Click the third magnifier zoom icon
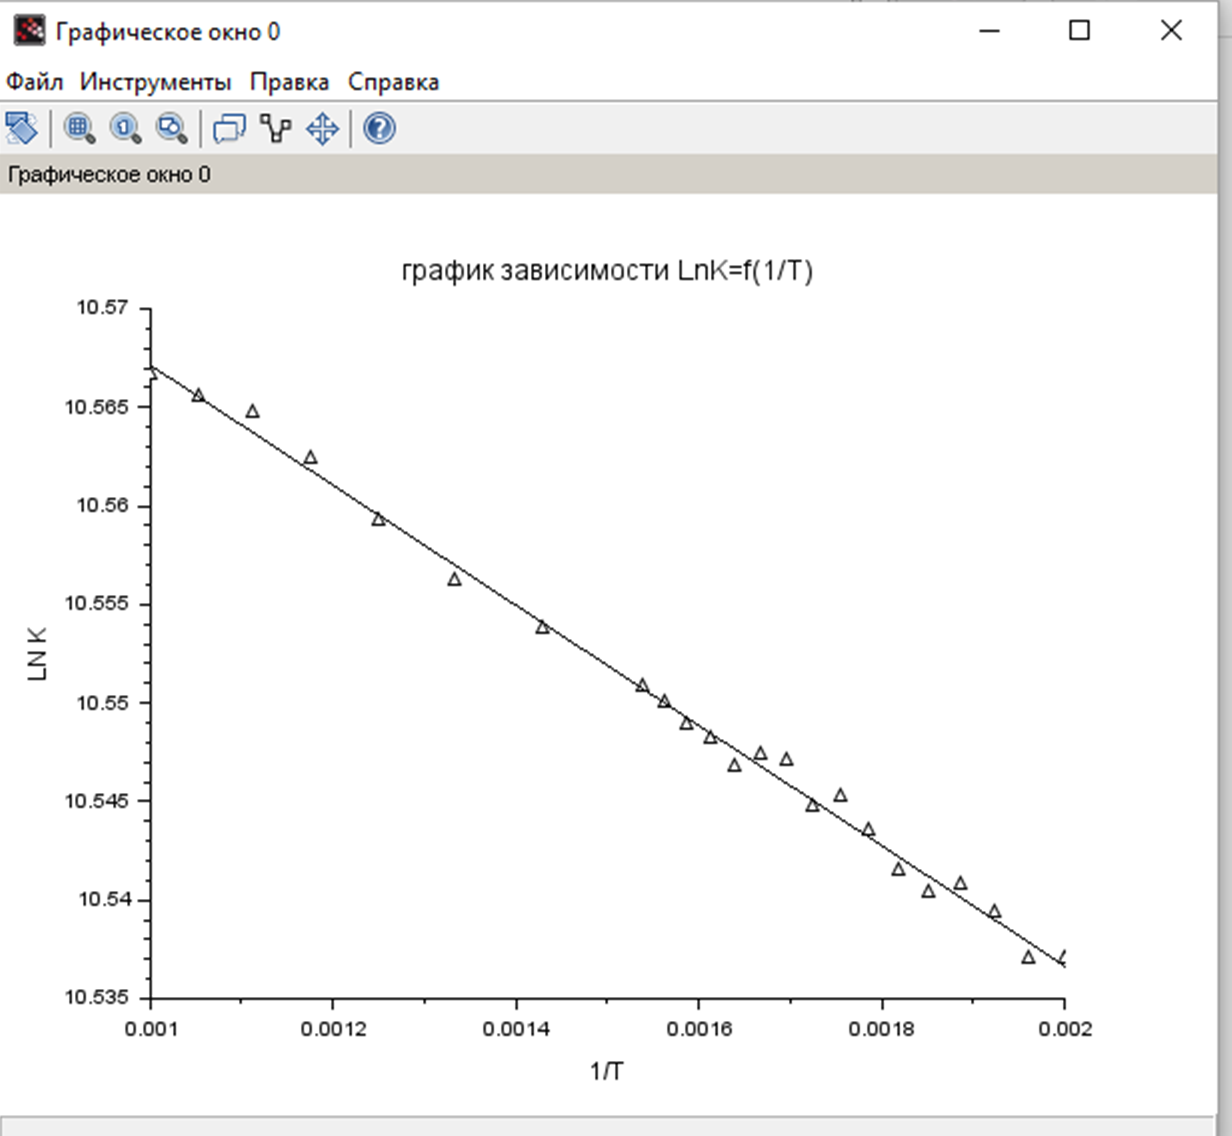This screenshot has width=1232, height=1136. pyautogui.click(x=172, y=128)
